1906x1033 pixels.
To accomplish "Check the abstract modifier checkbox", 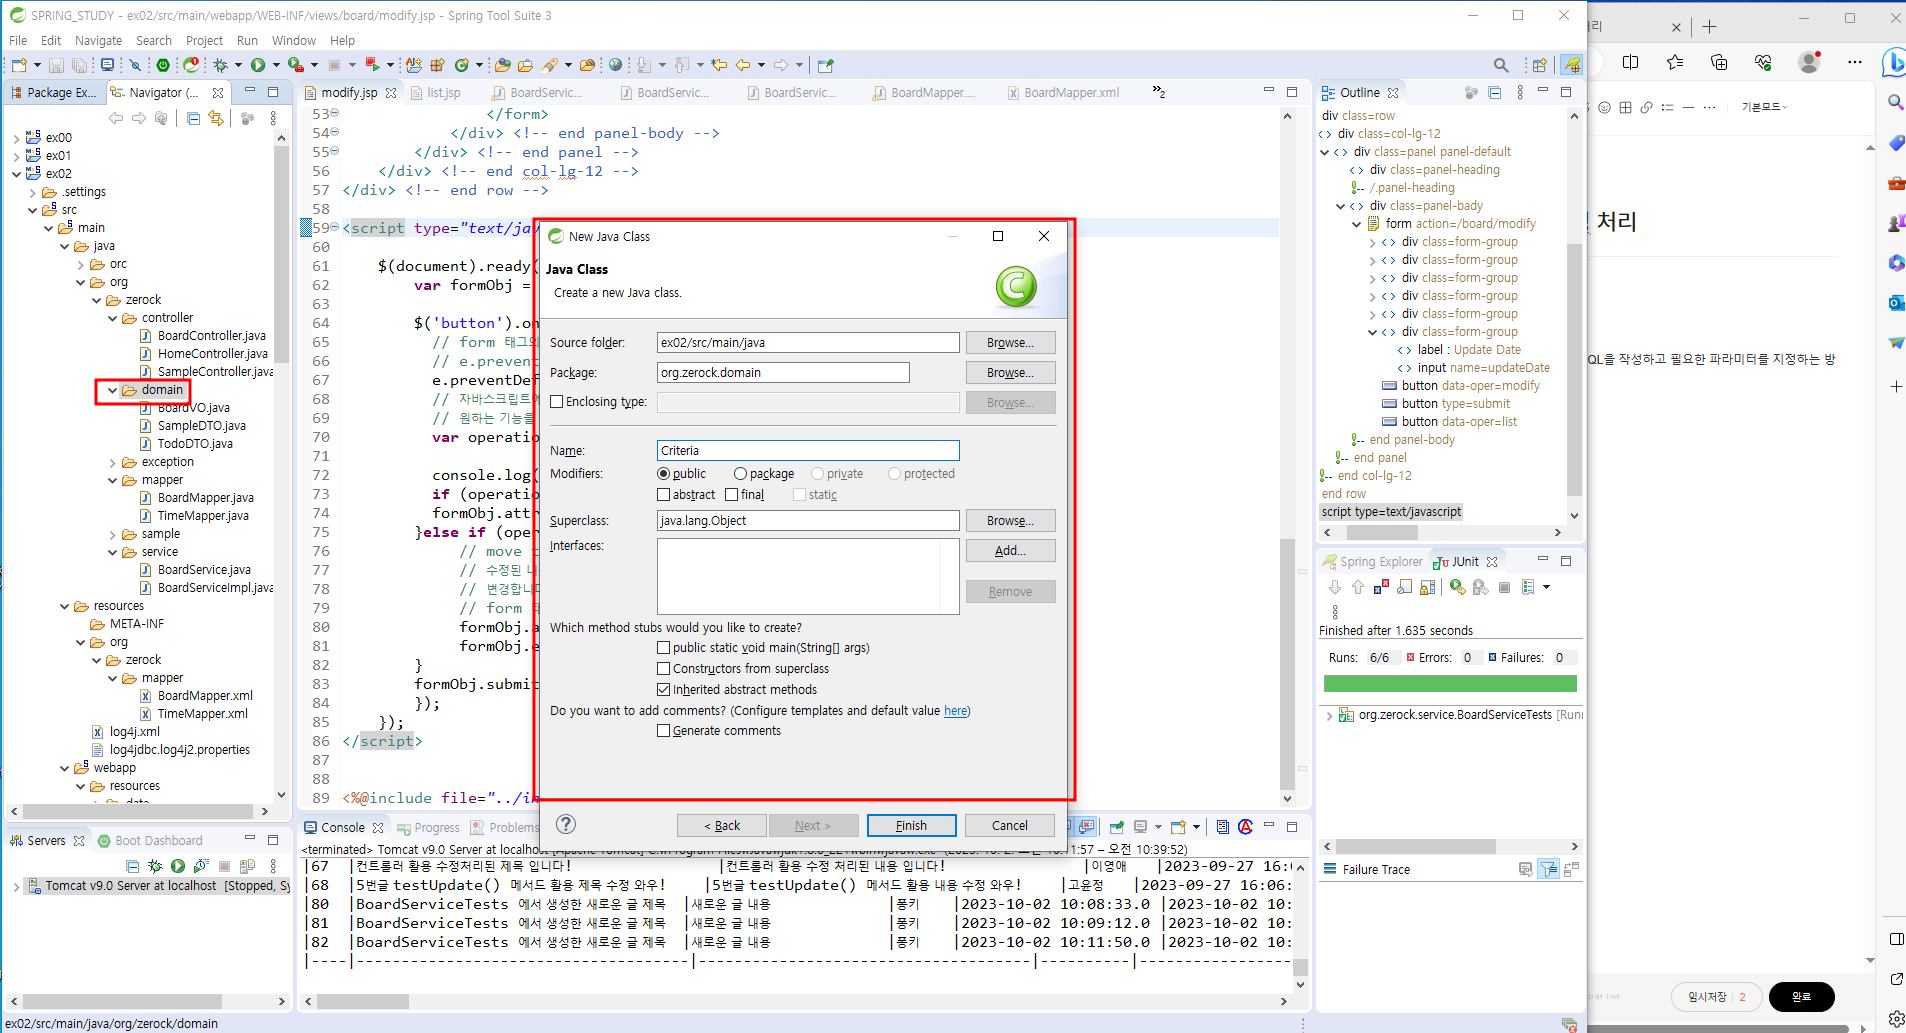I will (663, 494).
